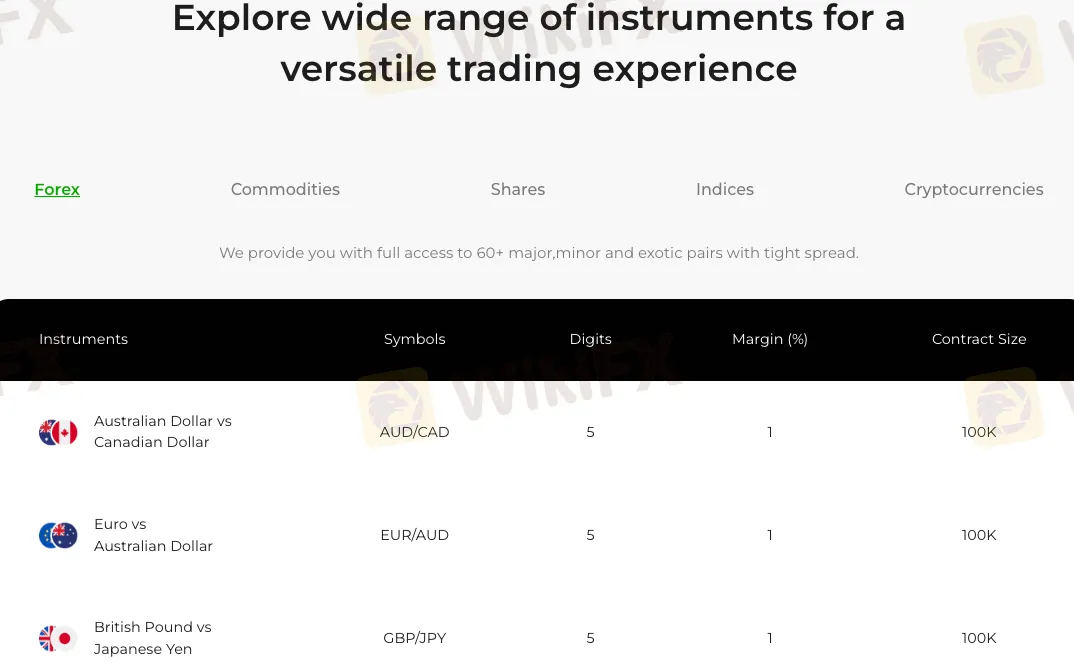1074x671 pixels.
Task: Open the Cryptocurrencies tab
Action: (974, 189)
